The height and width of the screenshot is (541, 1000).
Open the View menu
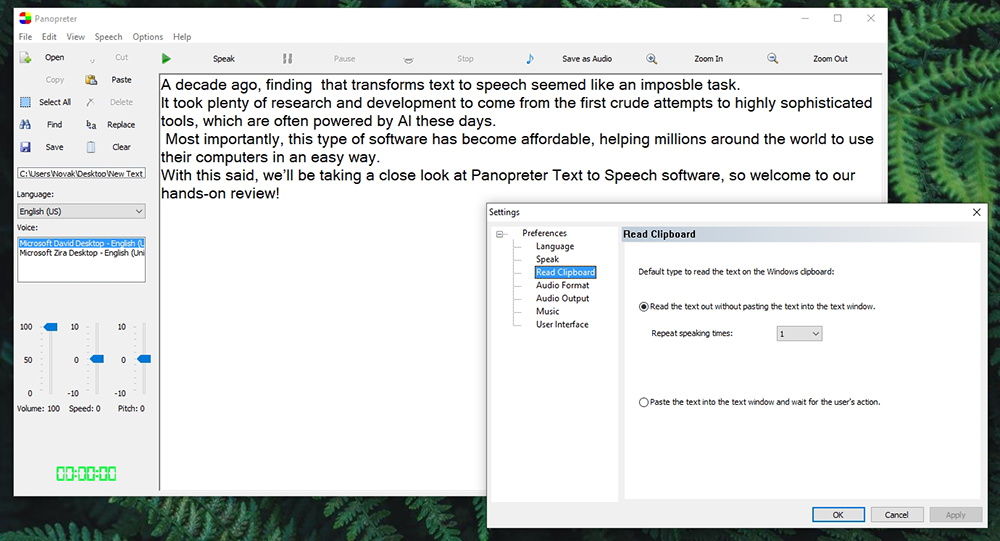pos(75,37)
